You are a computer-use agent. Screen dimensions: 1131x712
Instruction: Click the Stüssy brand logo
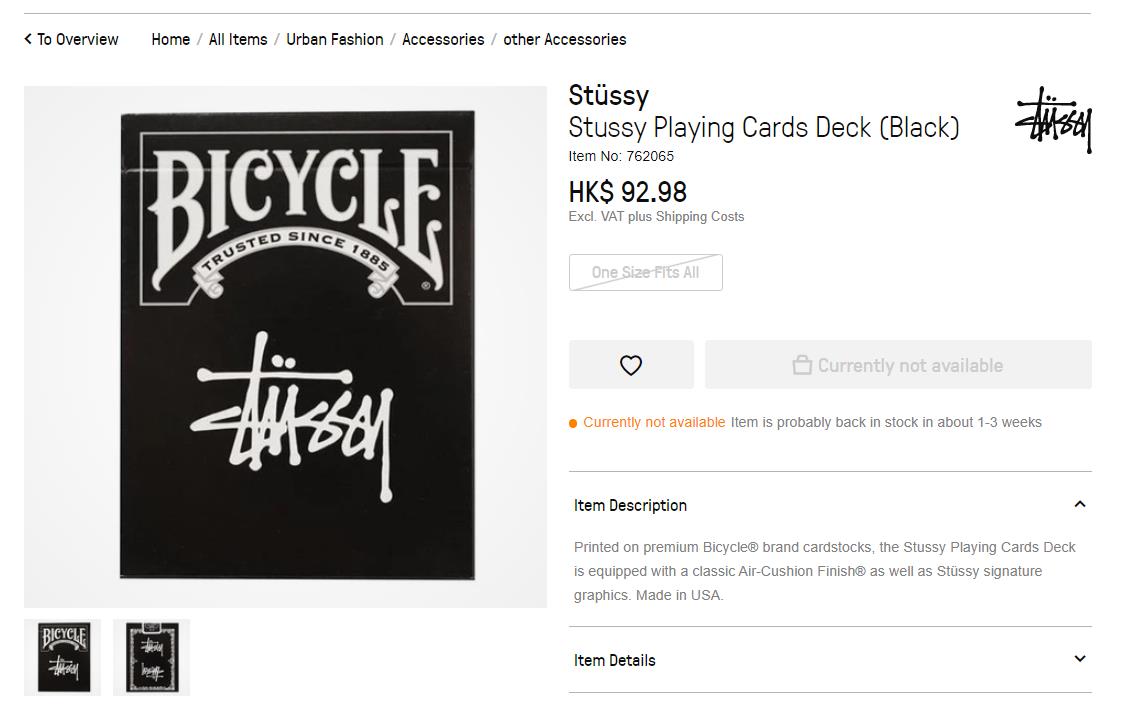pos(1053,120)
